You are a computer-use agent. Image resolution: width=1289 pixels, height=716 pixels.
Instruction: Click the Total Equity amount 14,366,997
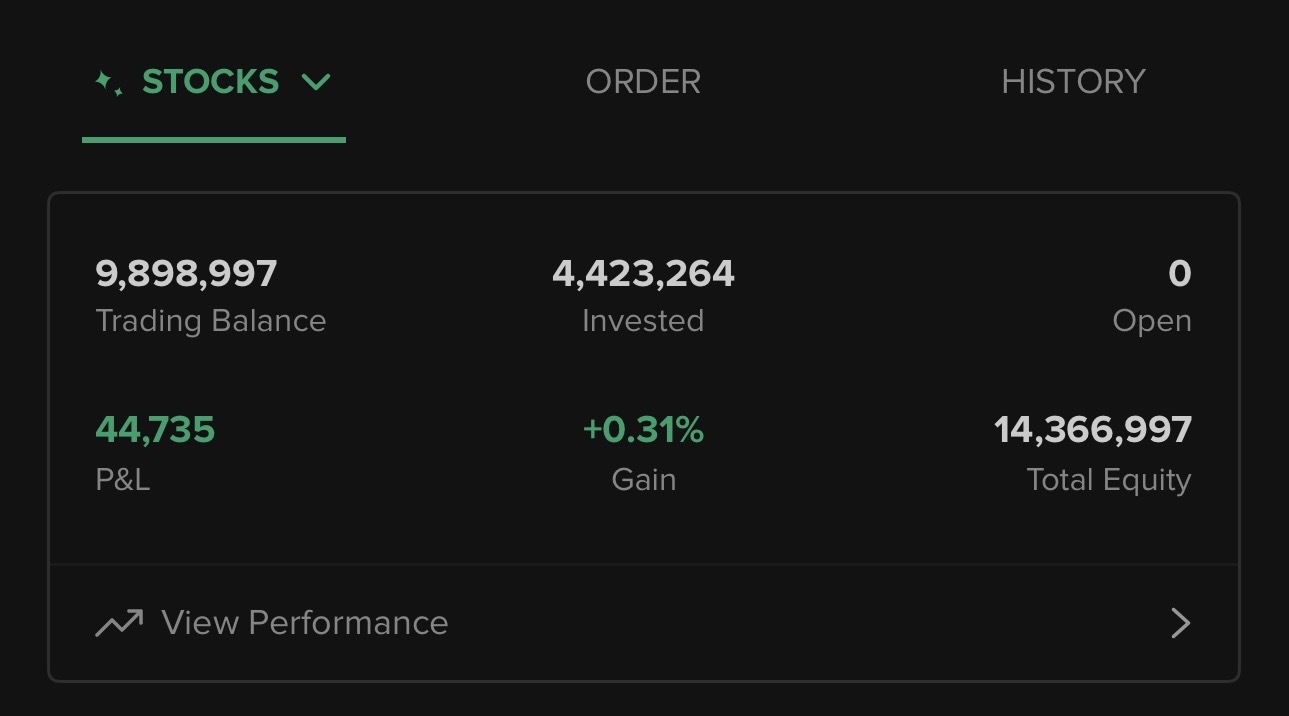tap(1093, 430)
